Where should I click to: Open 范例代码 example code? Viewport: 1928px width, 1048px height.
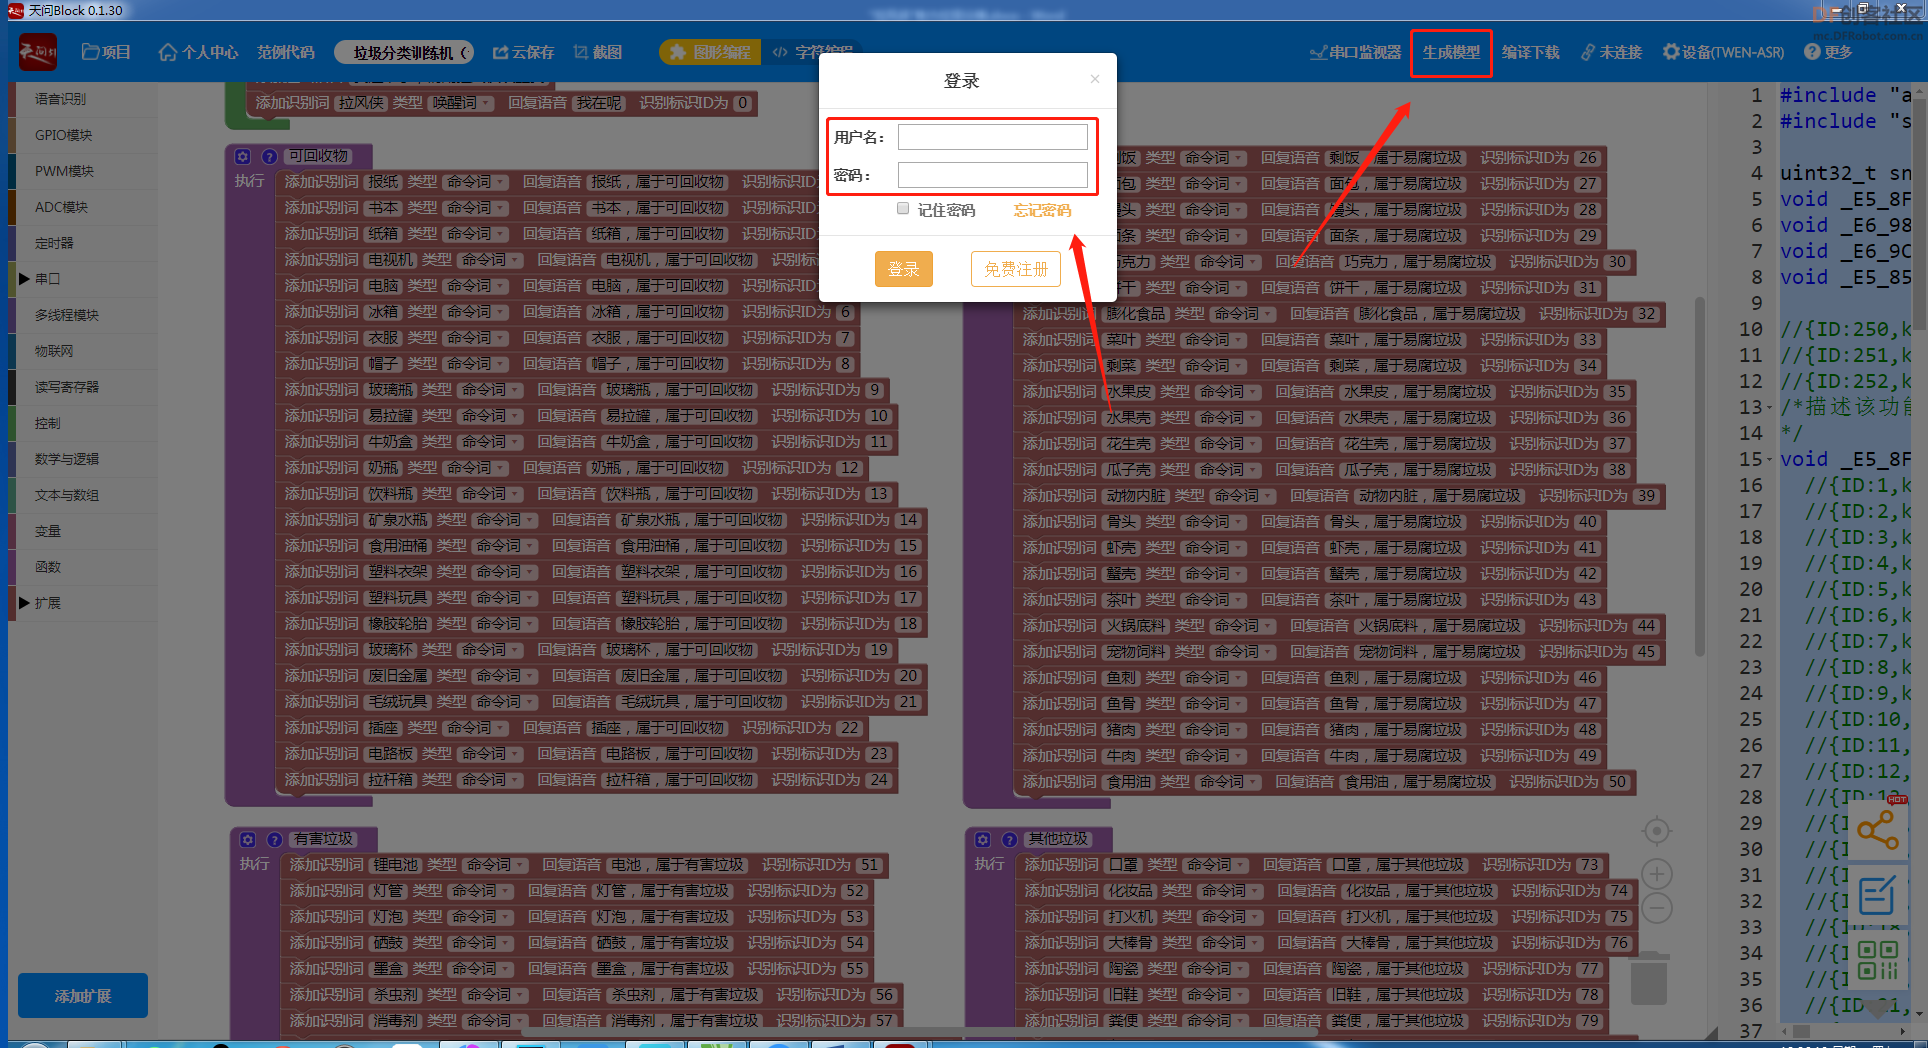click(x=285, y=52)
